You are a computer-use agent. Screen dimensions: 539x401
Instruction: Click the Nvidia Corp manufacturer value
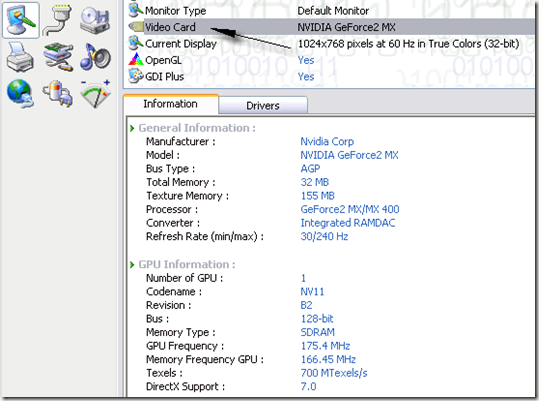[x=327, y=141]
